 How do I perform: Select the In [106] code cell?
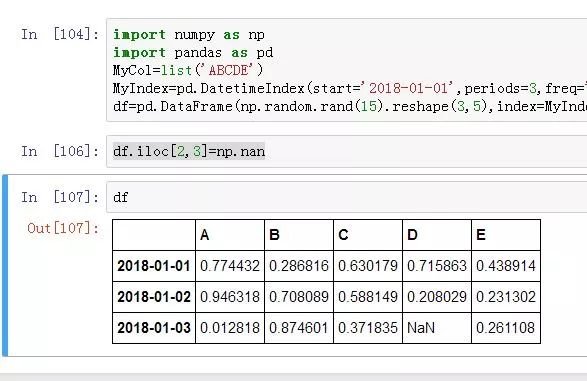(x=347, y=152)
